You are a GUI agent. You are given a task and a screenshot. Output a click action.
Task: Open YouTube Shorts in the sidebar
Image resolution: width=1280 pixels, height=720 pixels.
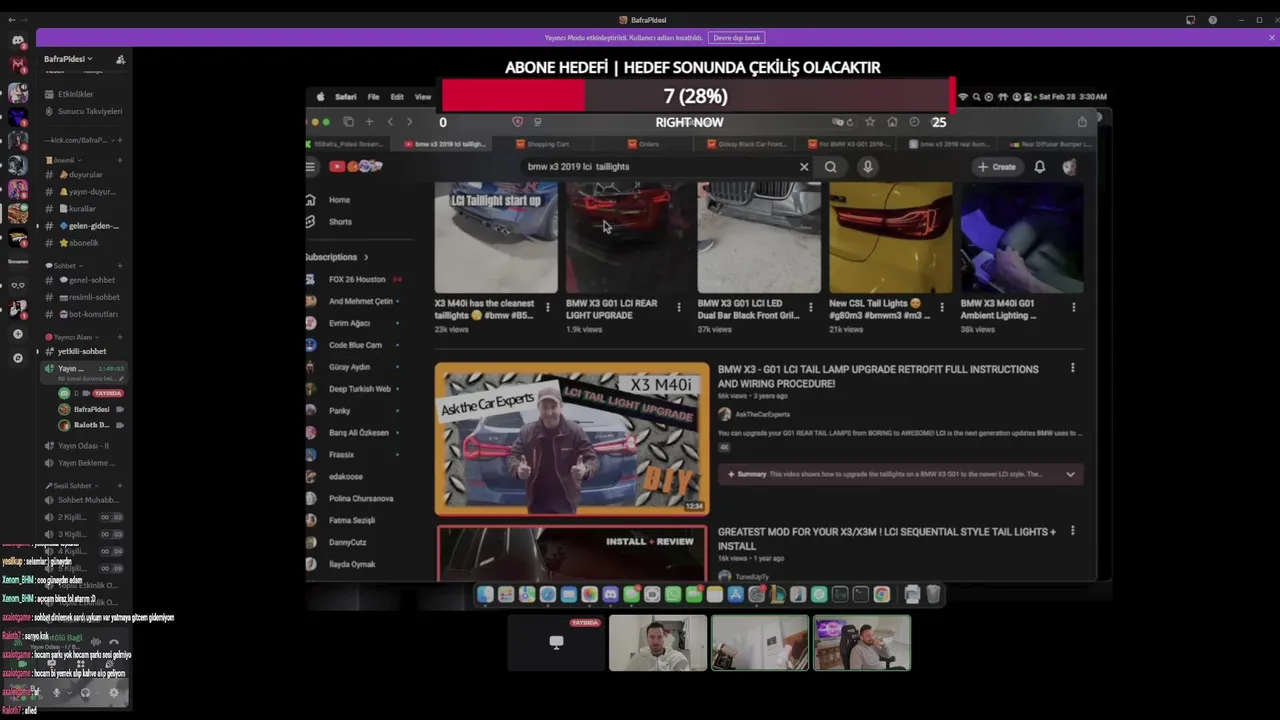(x=340, y=222)
